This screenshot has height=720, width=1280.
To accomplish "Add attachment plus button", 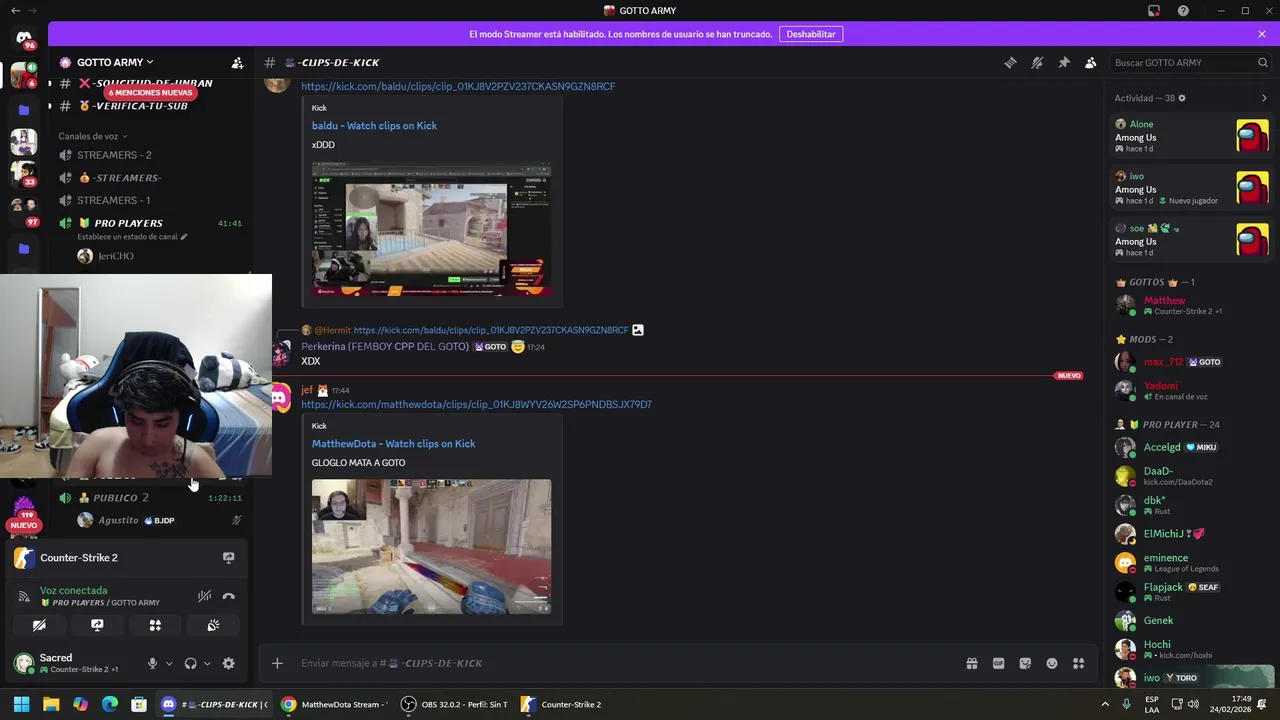I will (277, 663).
